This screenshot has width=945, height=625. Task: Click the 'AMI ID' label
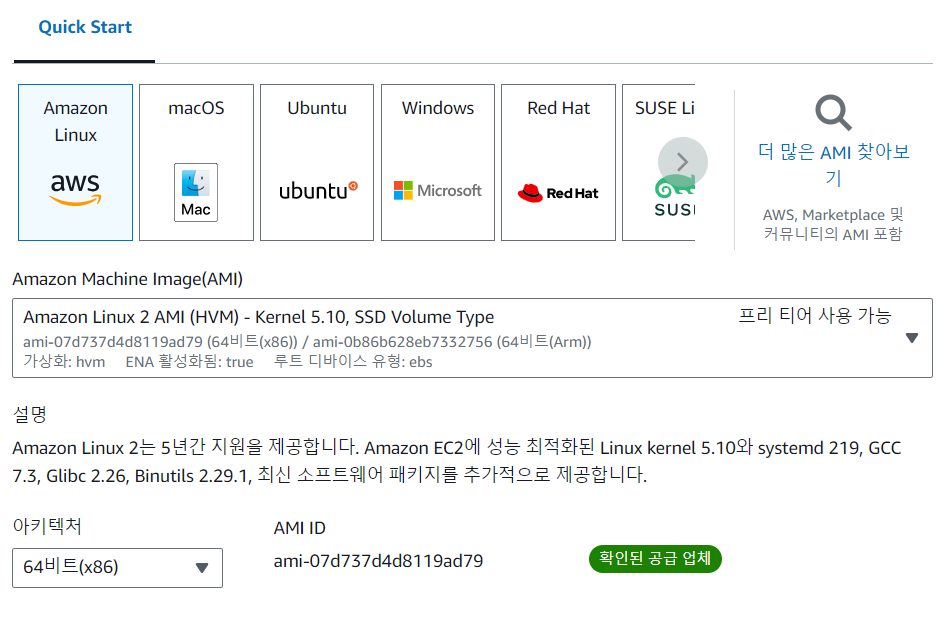click(300, 528)
